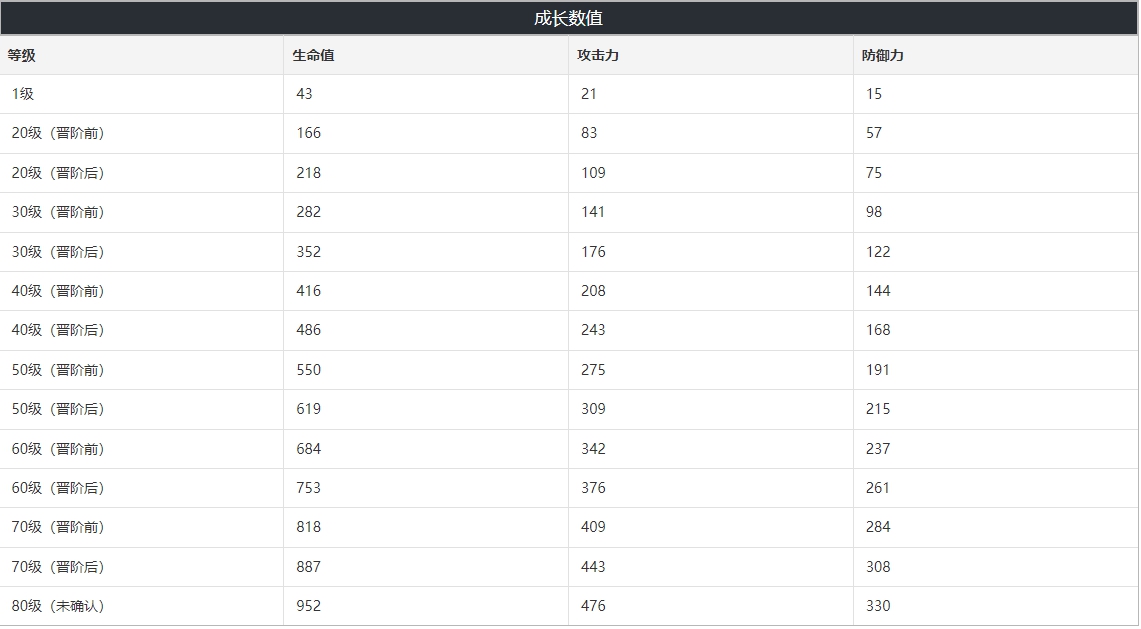
Task: Click attack value 476 cell
Action: [x=711, y=606]
